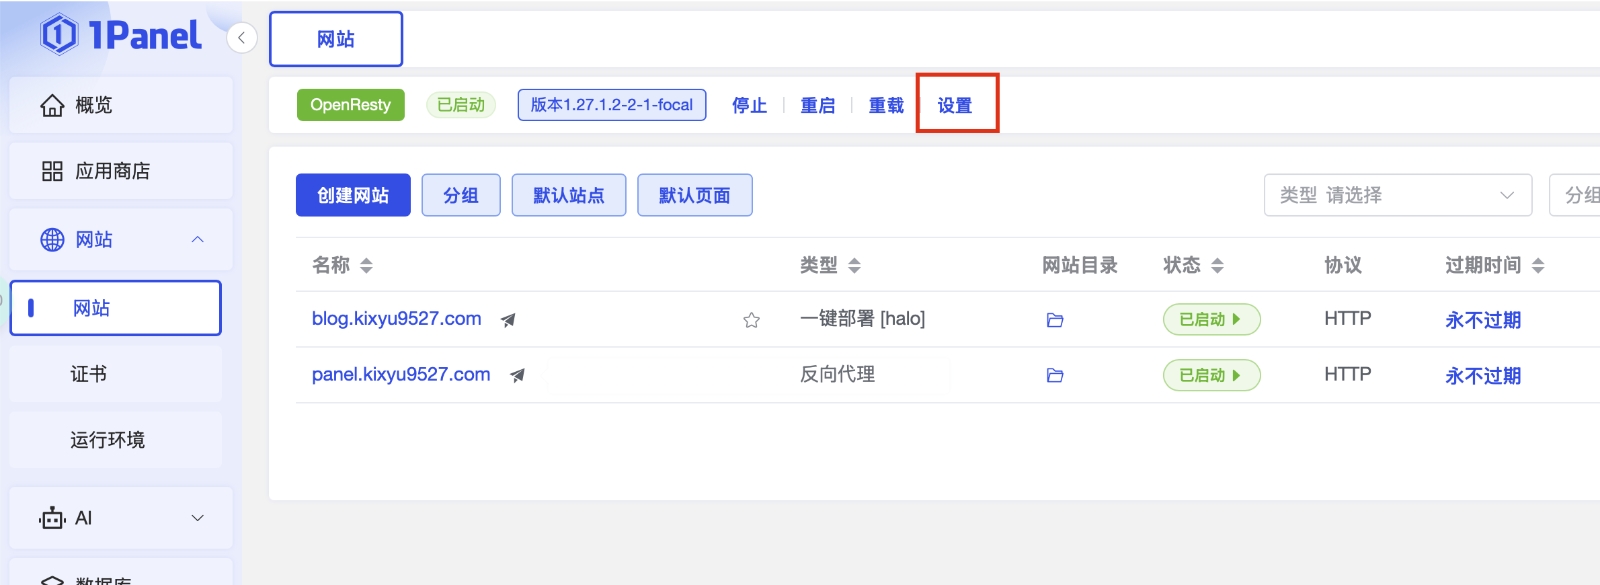Image resolution: width=1600 pixels, height=585 pixels.
Task: Click the 1Panel logo icon
Action: (x=59, y=35)
